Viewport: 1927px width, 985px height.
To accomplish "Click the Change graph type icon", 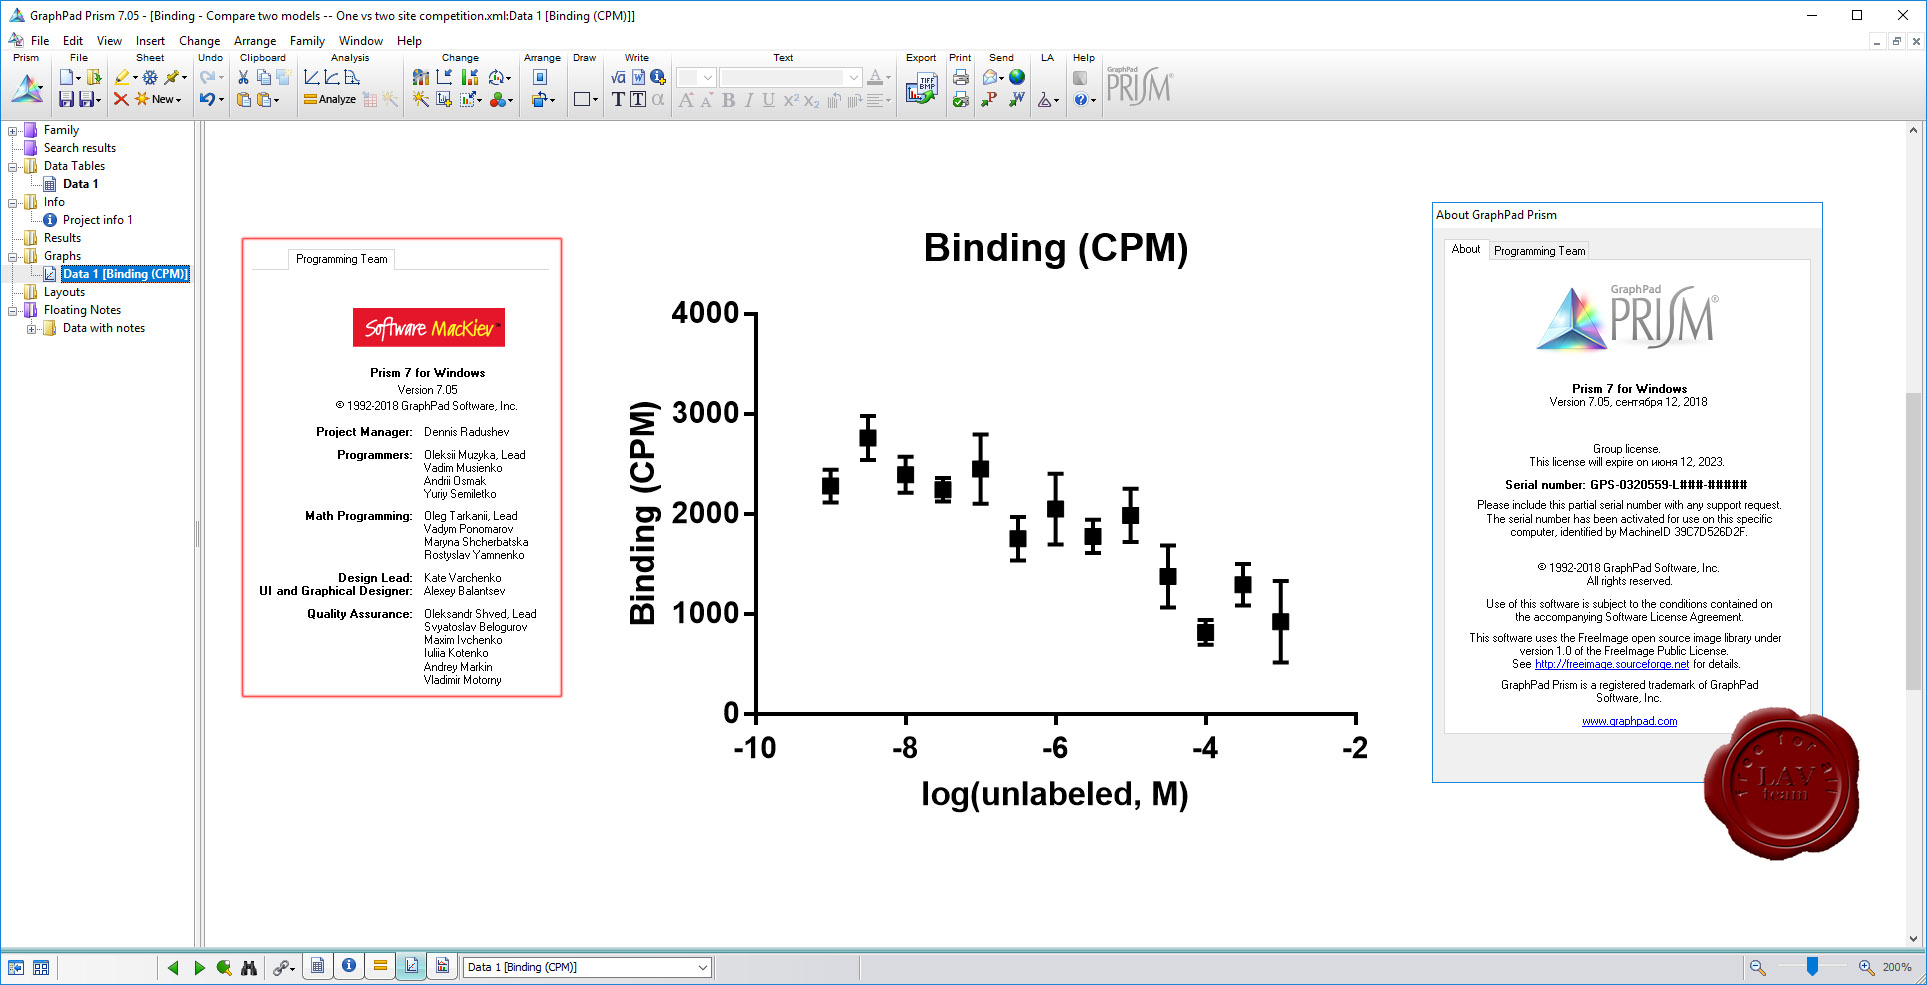I will (x=421, y=77).
